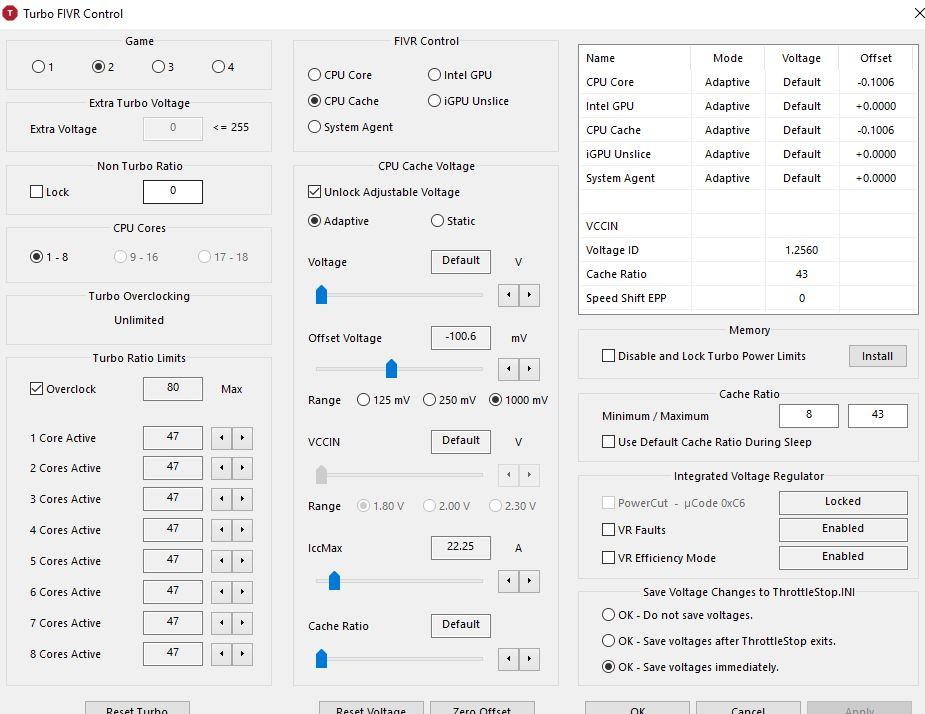Check Disable and Lock Turbo Power Limits

point(608,356)
